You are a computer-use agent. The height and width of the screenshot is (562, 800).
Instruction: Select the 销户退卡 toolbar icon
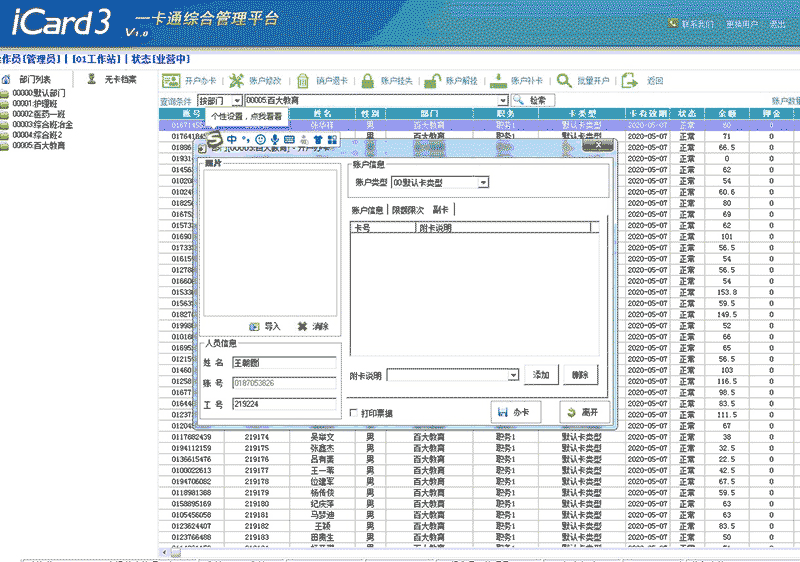(x=303, y=81)
